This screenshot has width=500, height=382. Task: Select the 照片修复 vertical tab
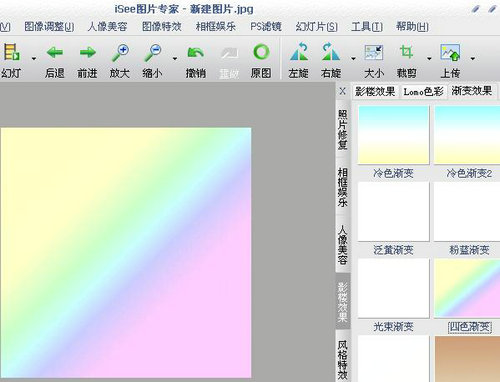tap(343, 129)
